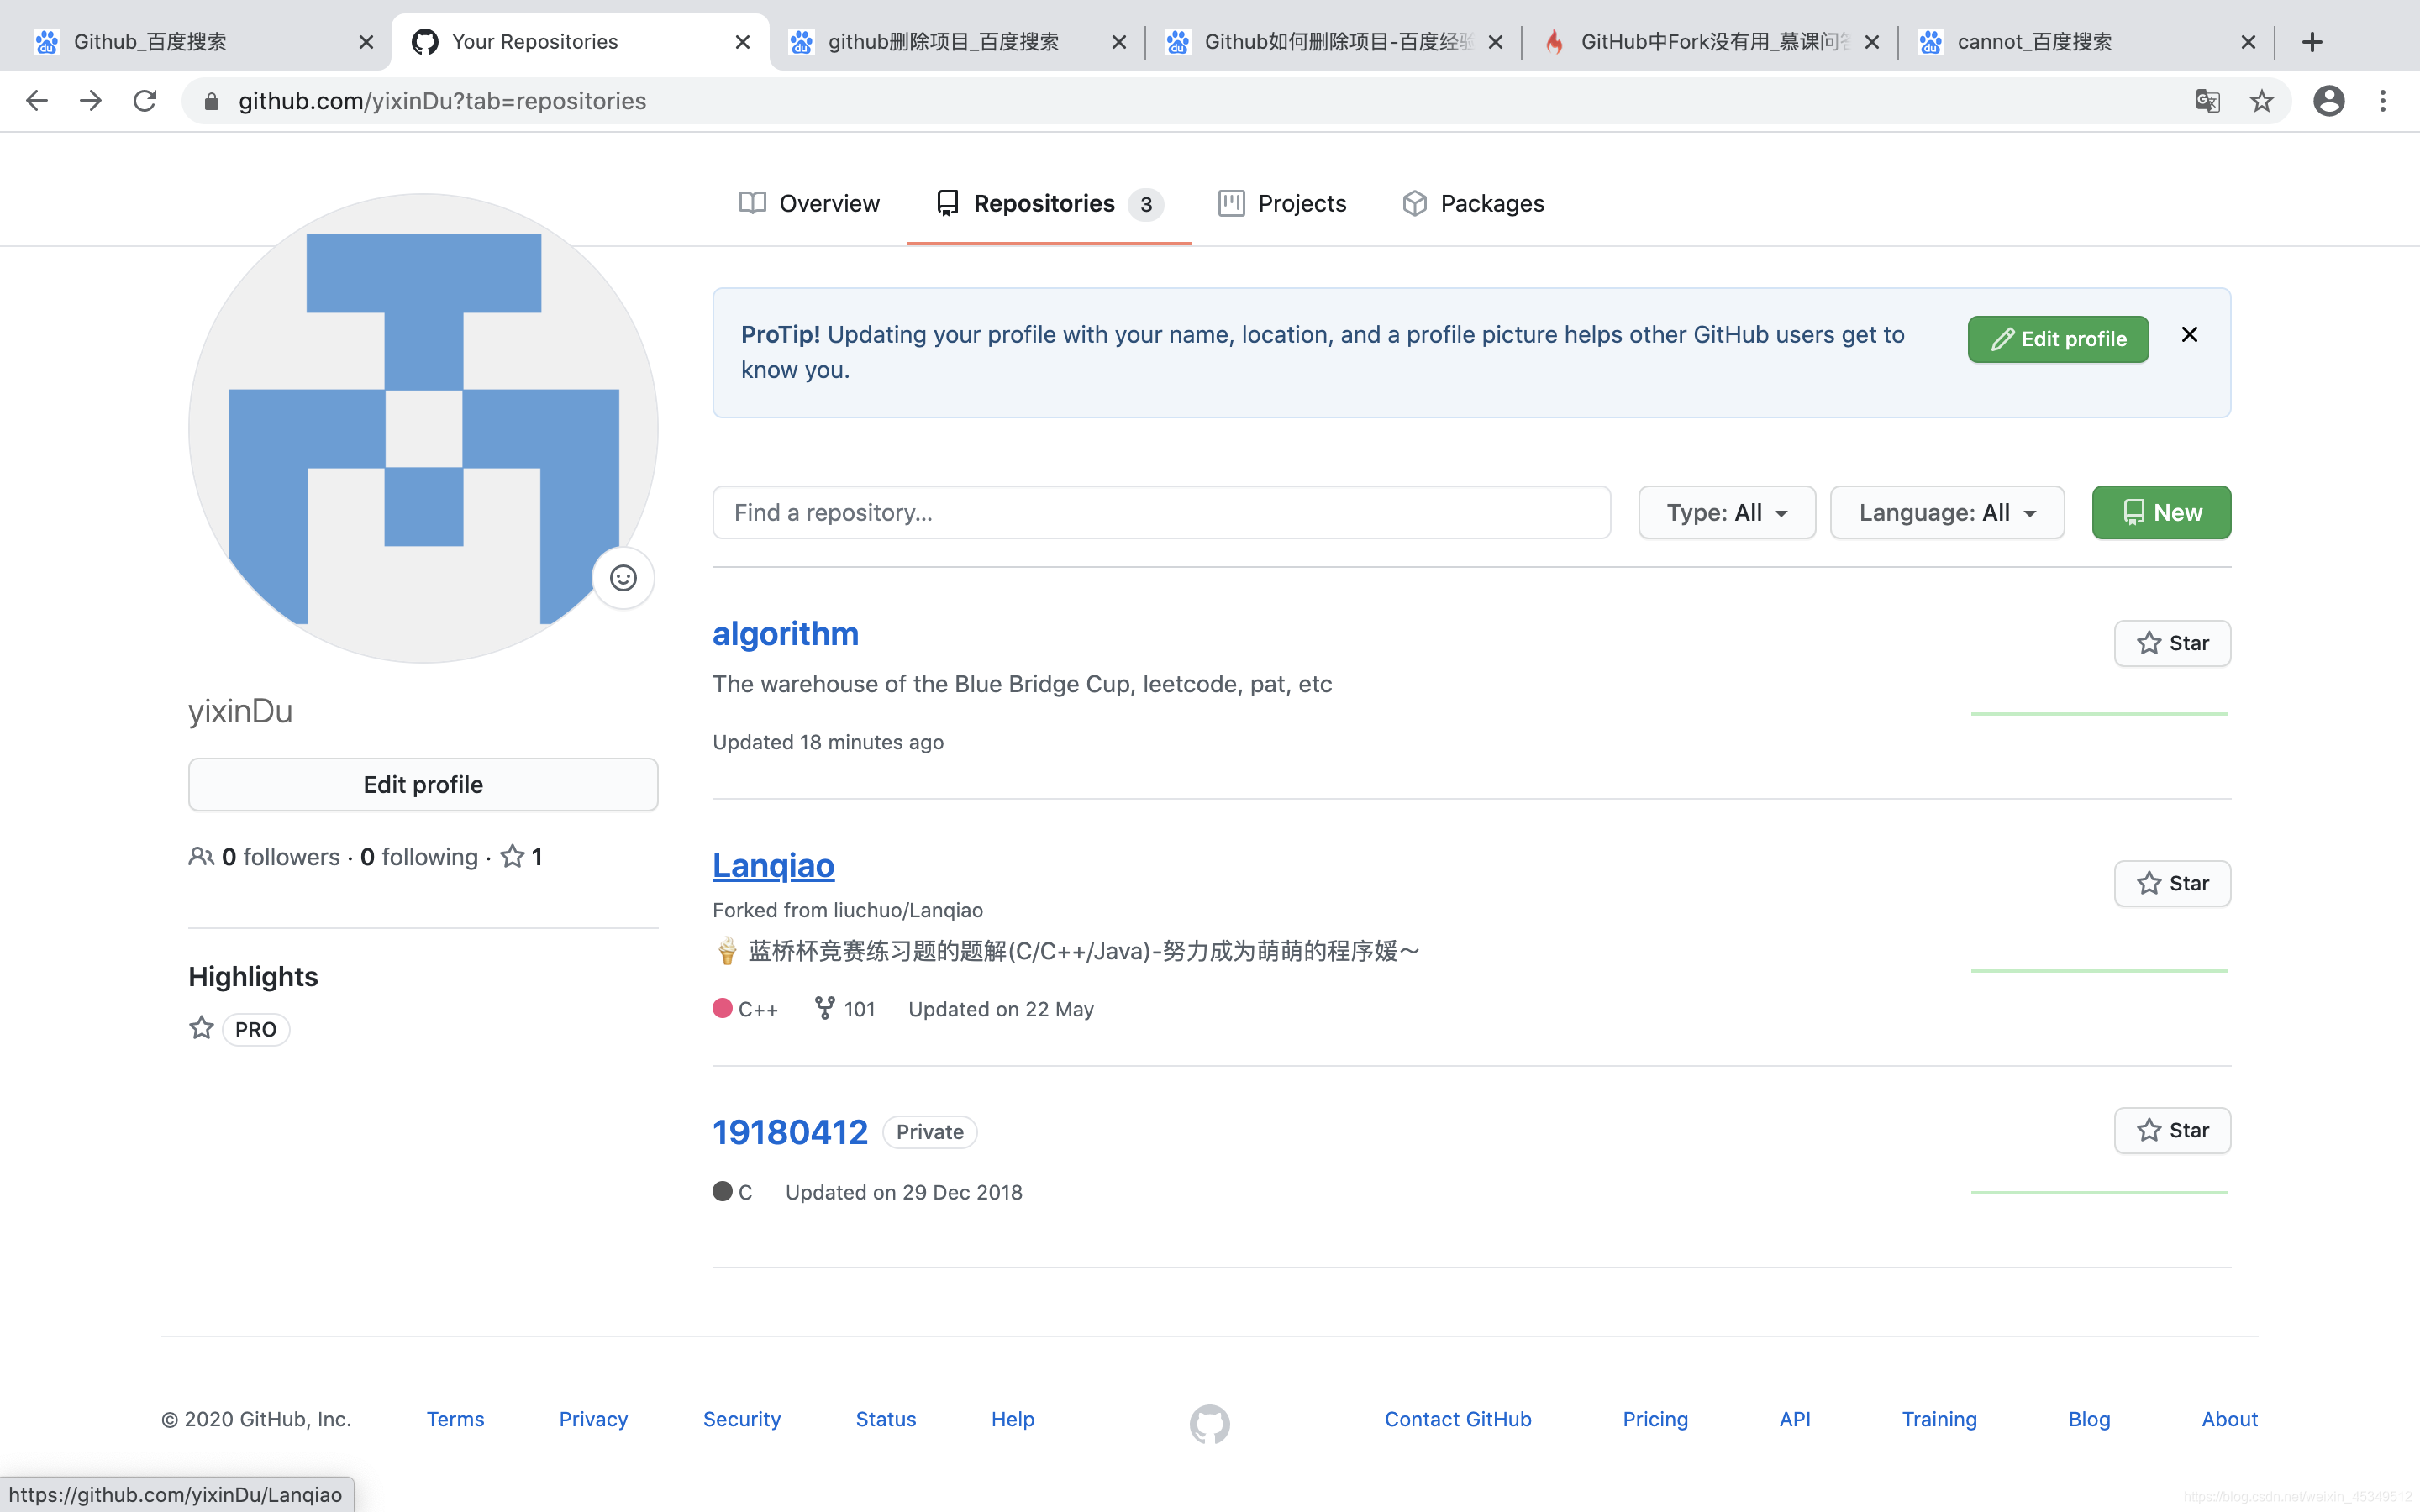
Task: Go back using the browser back arrow
Action: [x=37, y=101]
